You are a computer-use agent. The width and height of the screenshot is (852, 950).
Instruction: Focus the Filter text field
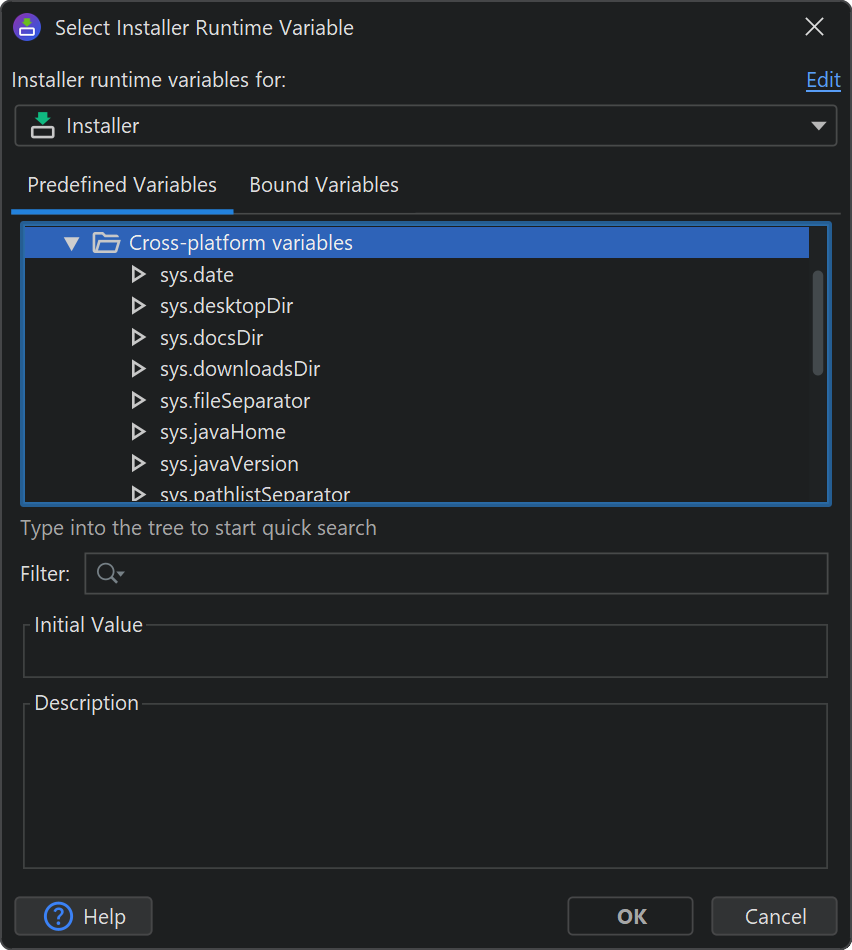click(470, 573)
